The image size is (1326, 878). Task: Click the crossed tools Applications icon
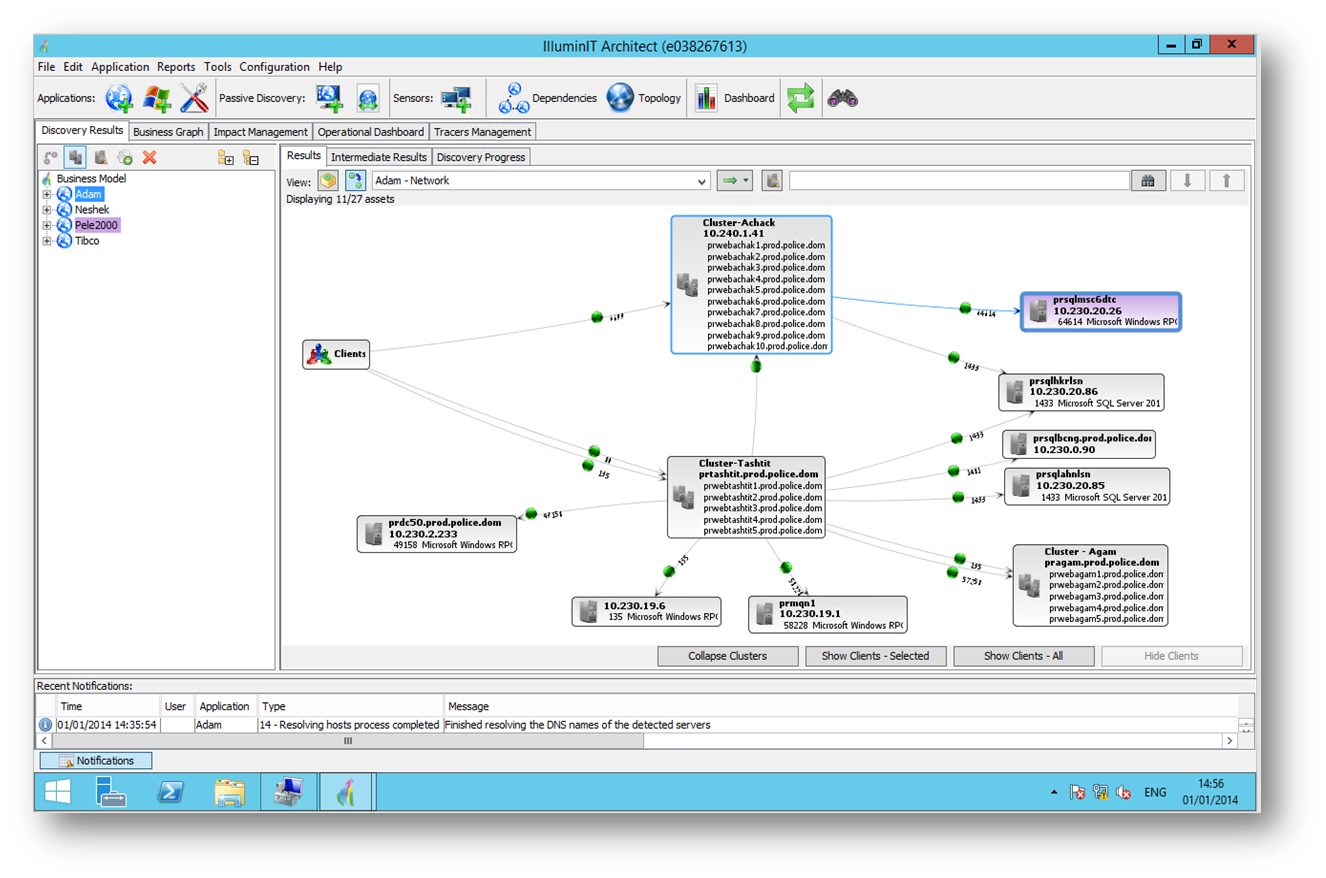[194, 98]
